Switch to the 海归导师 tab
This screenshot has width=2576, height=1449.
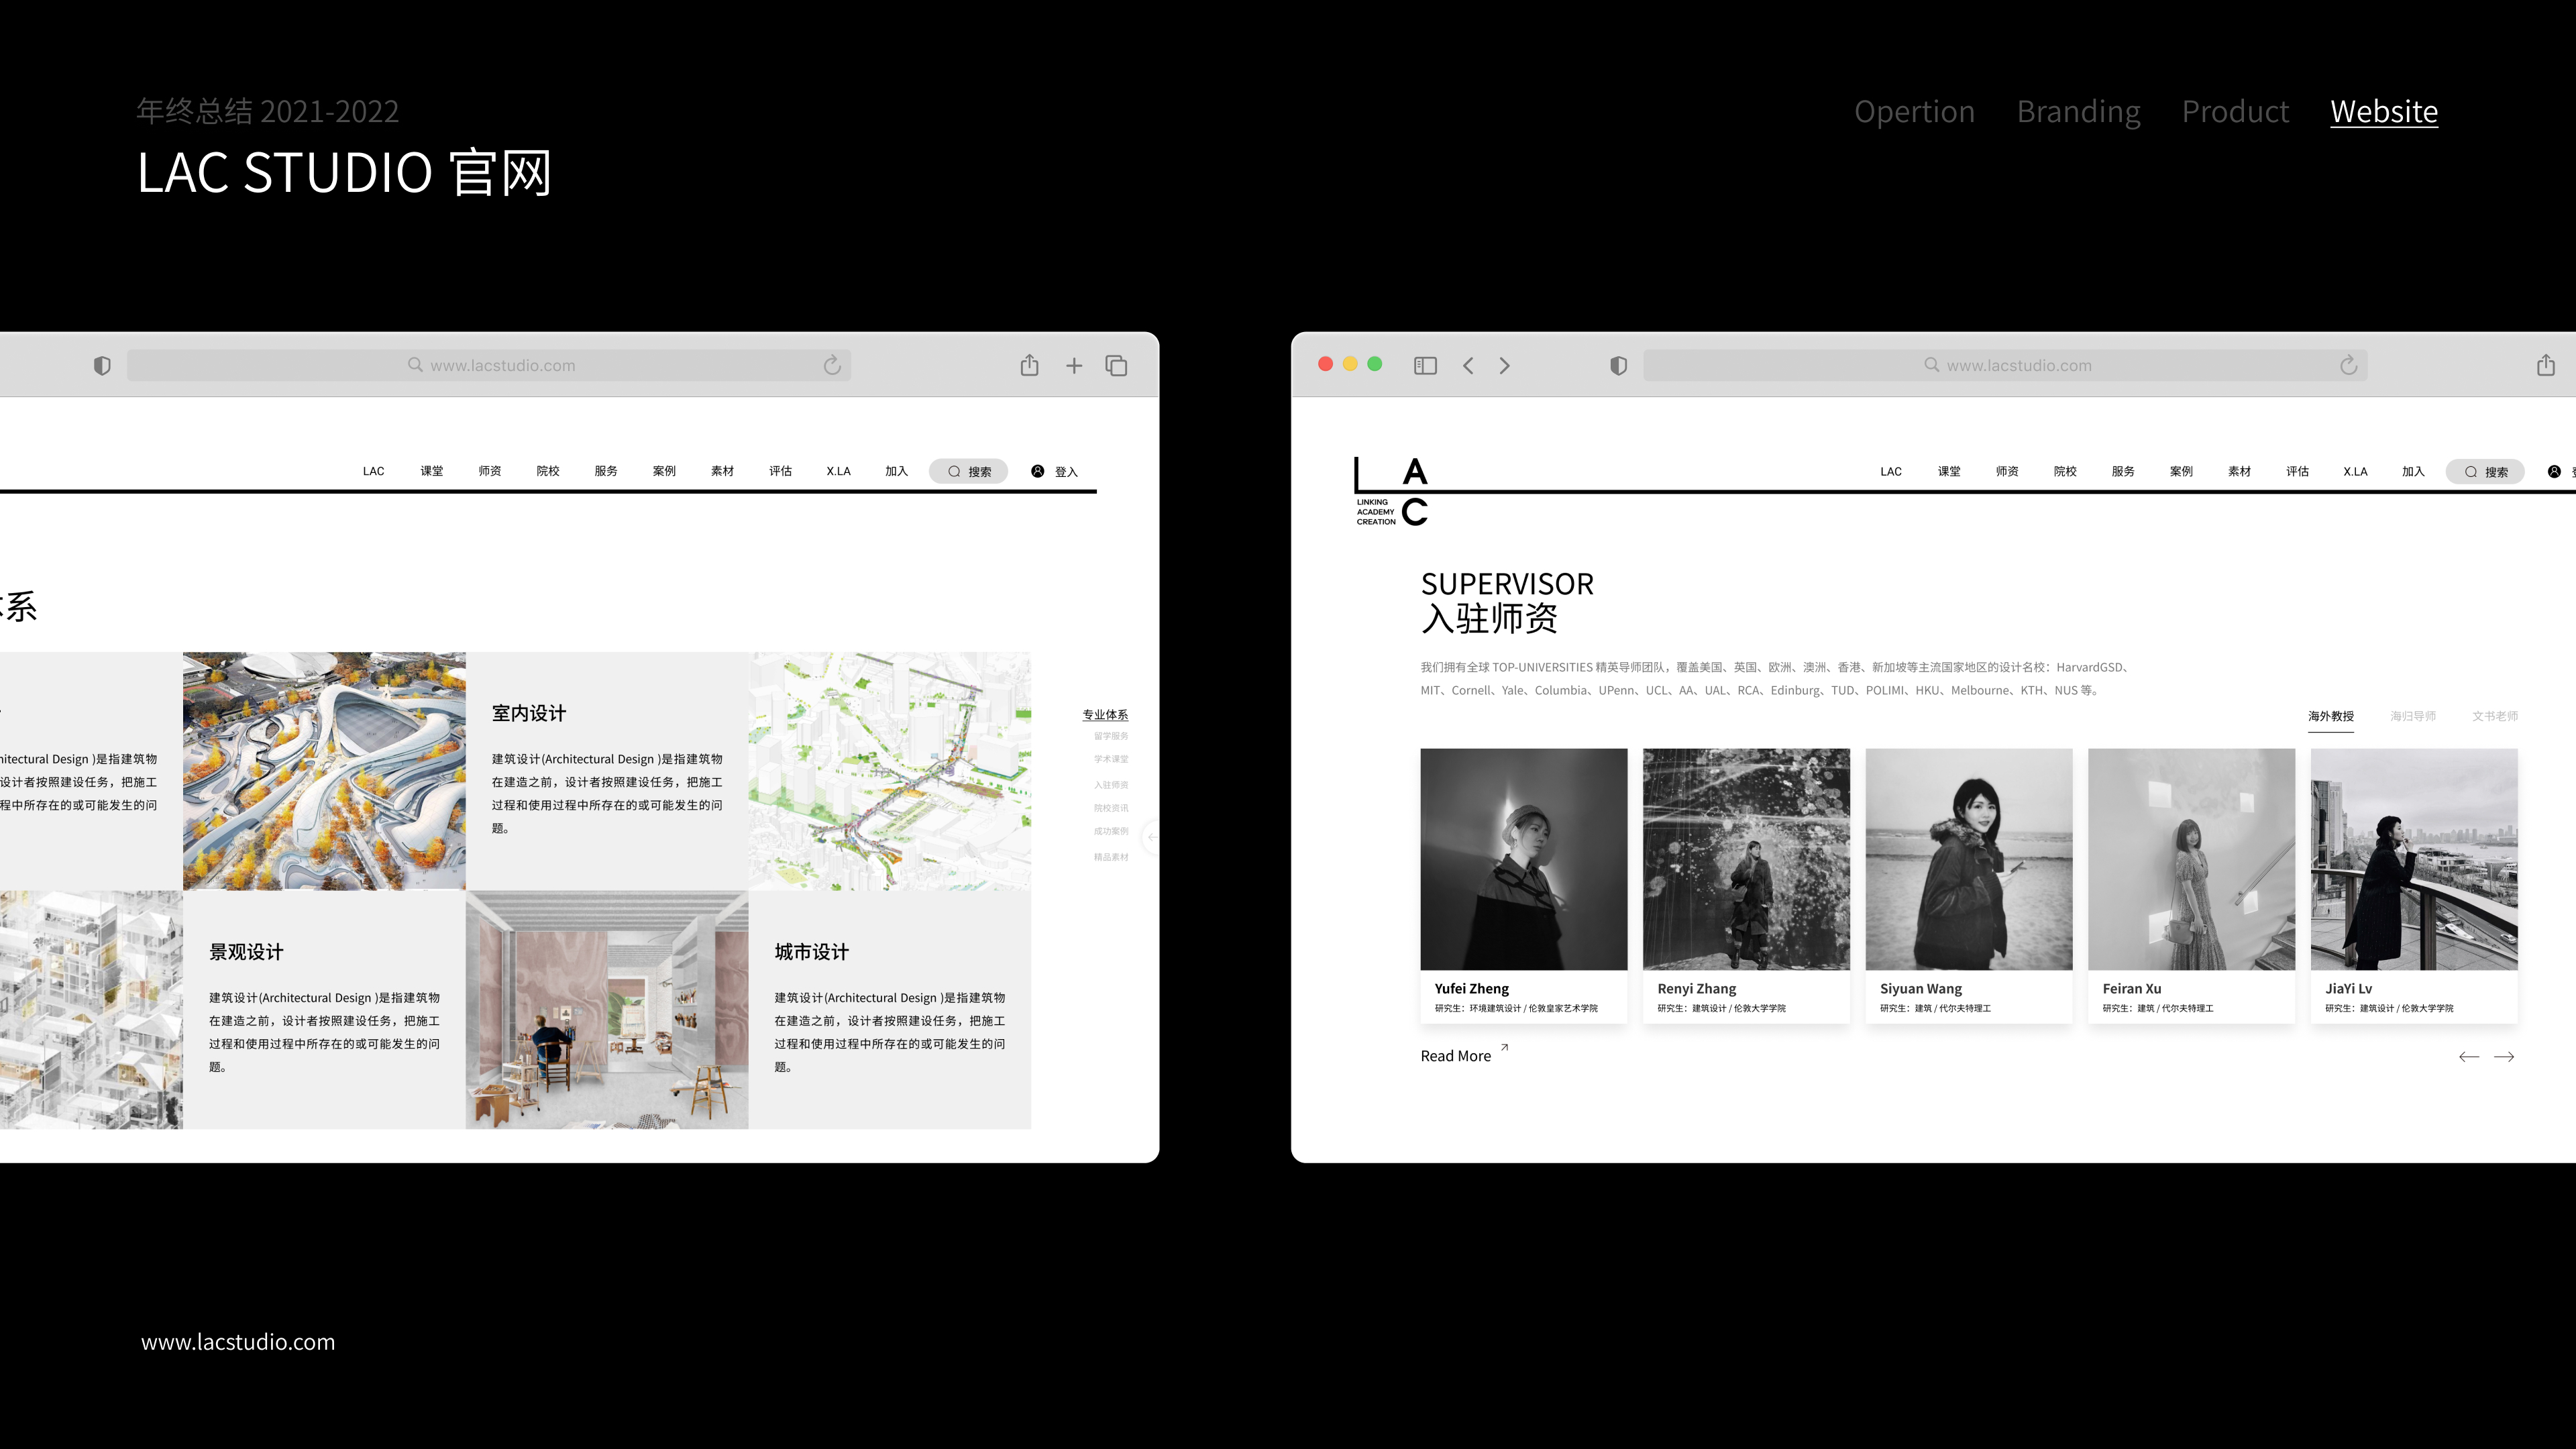(x=2412, y=716)
